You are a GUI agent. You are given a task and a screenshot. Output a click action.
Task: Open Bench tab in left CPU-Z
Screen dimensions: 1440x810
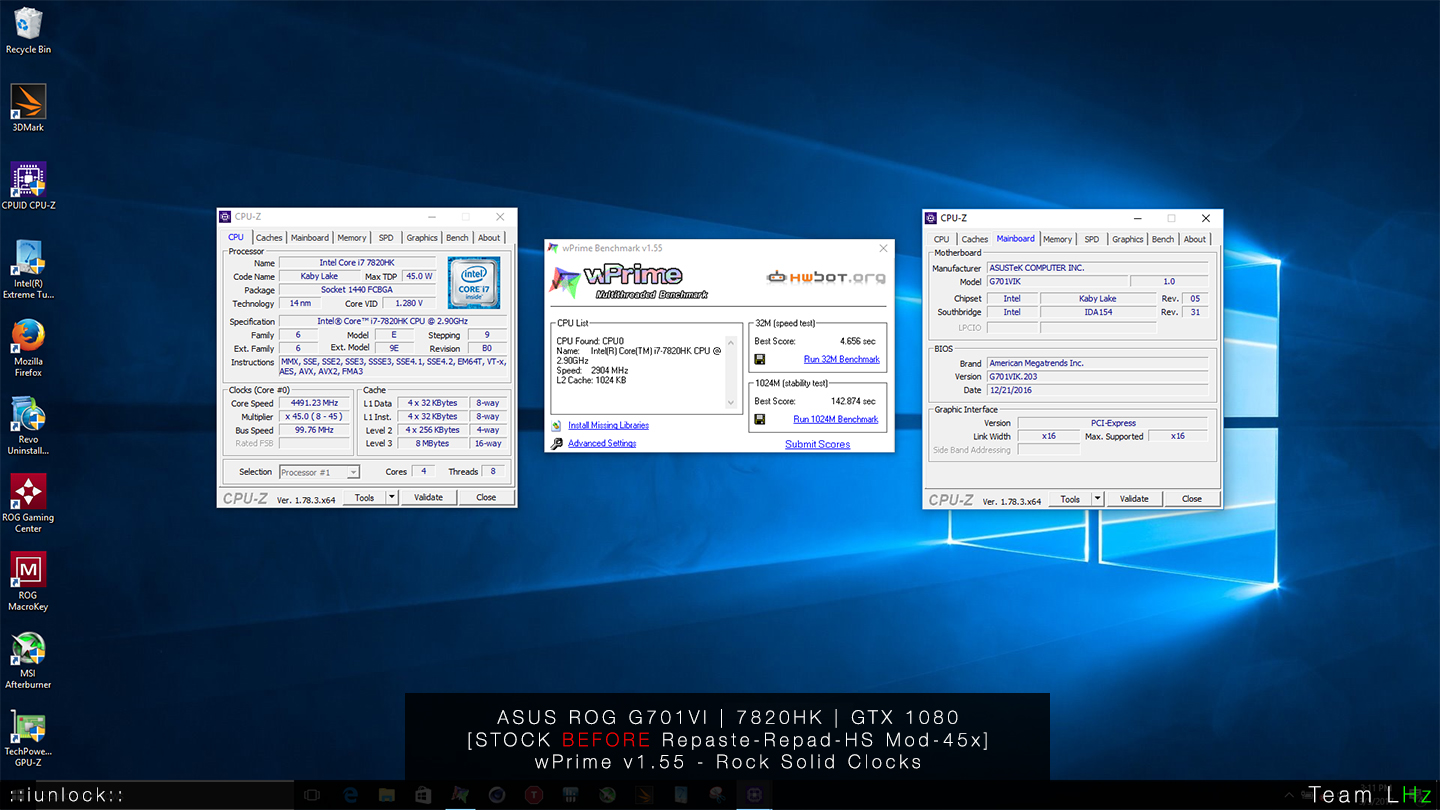click(457, 238)
